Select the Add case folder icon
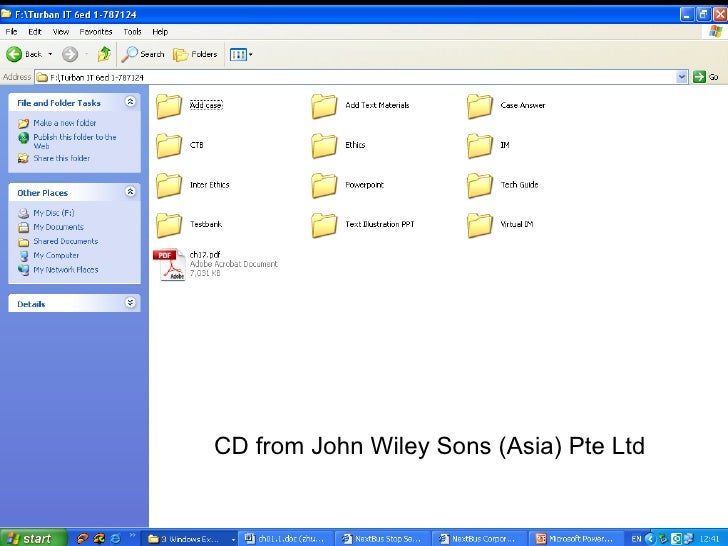 pos(169,106)
